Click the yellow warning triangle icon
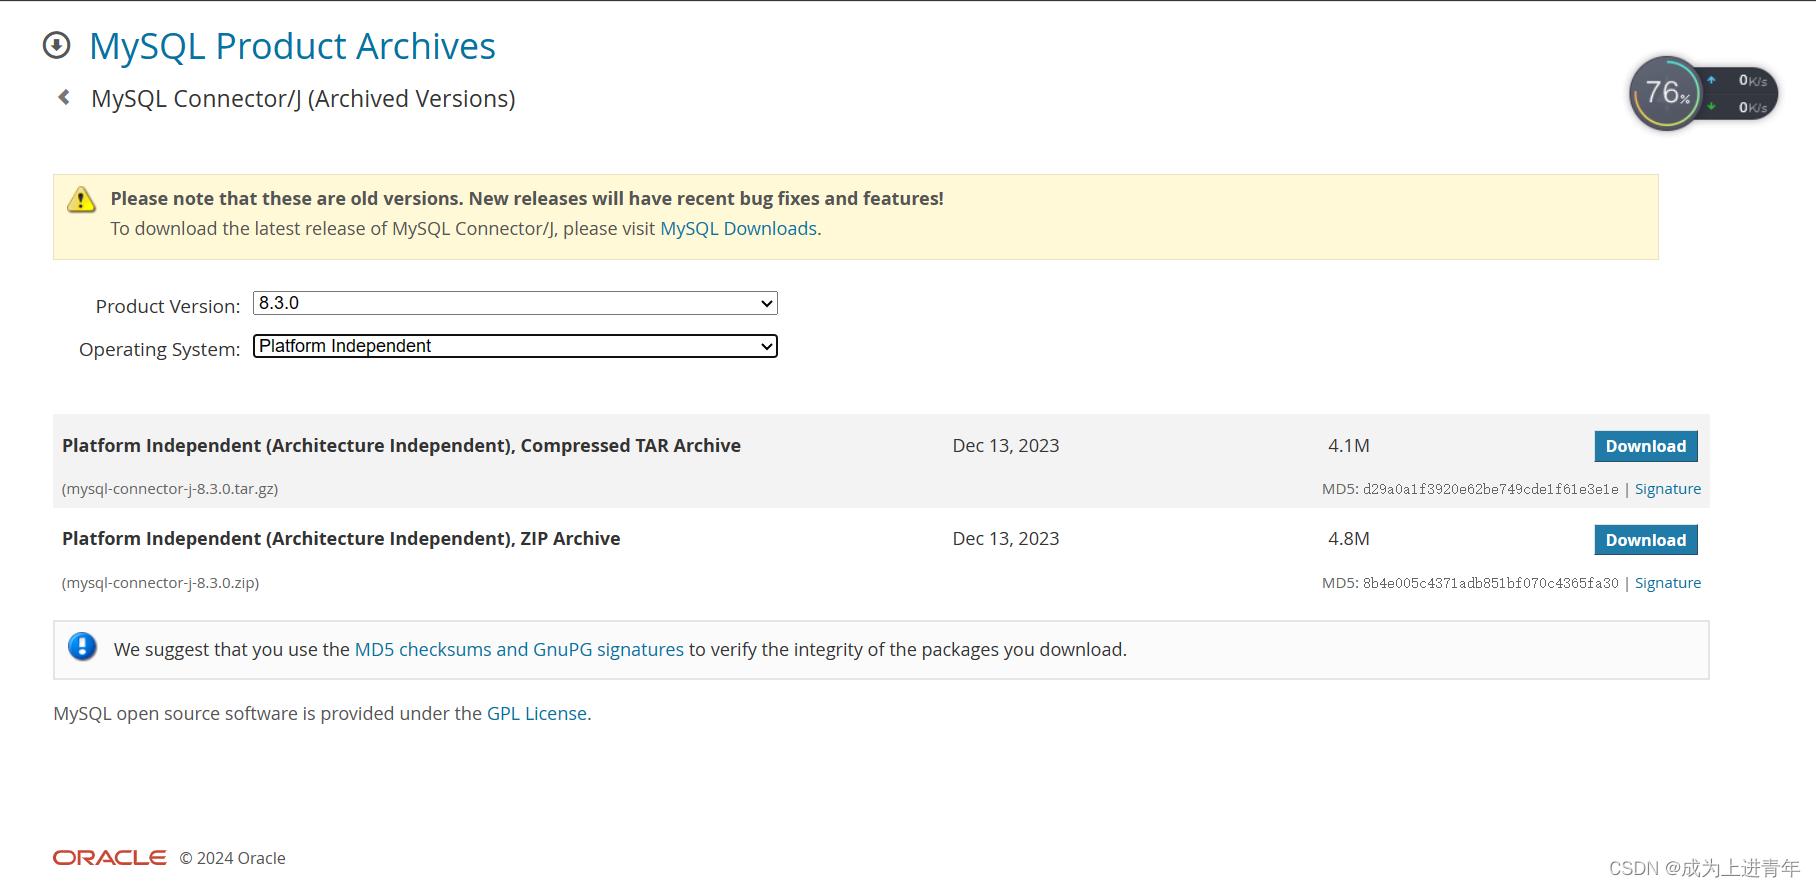Screen dimensions: 1816x887 coord(81,200)
